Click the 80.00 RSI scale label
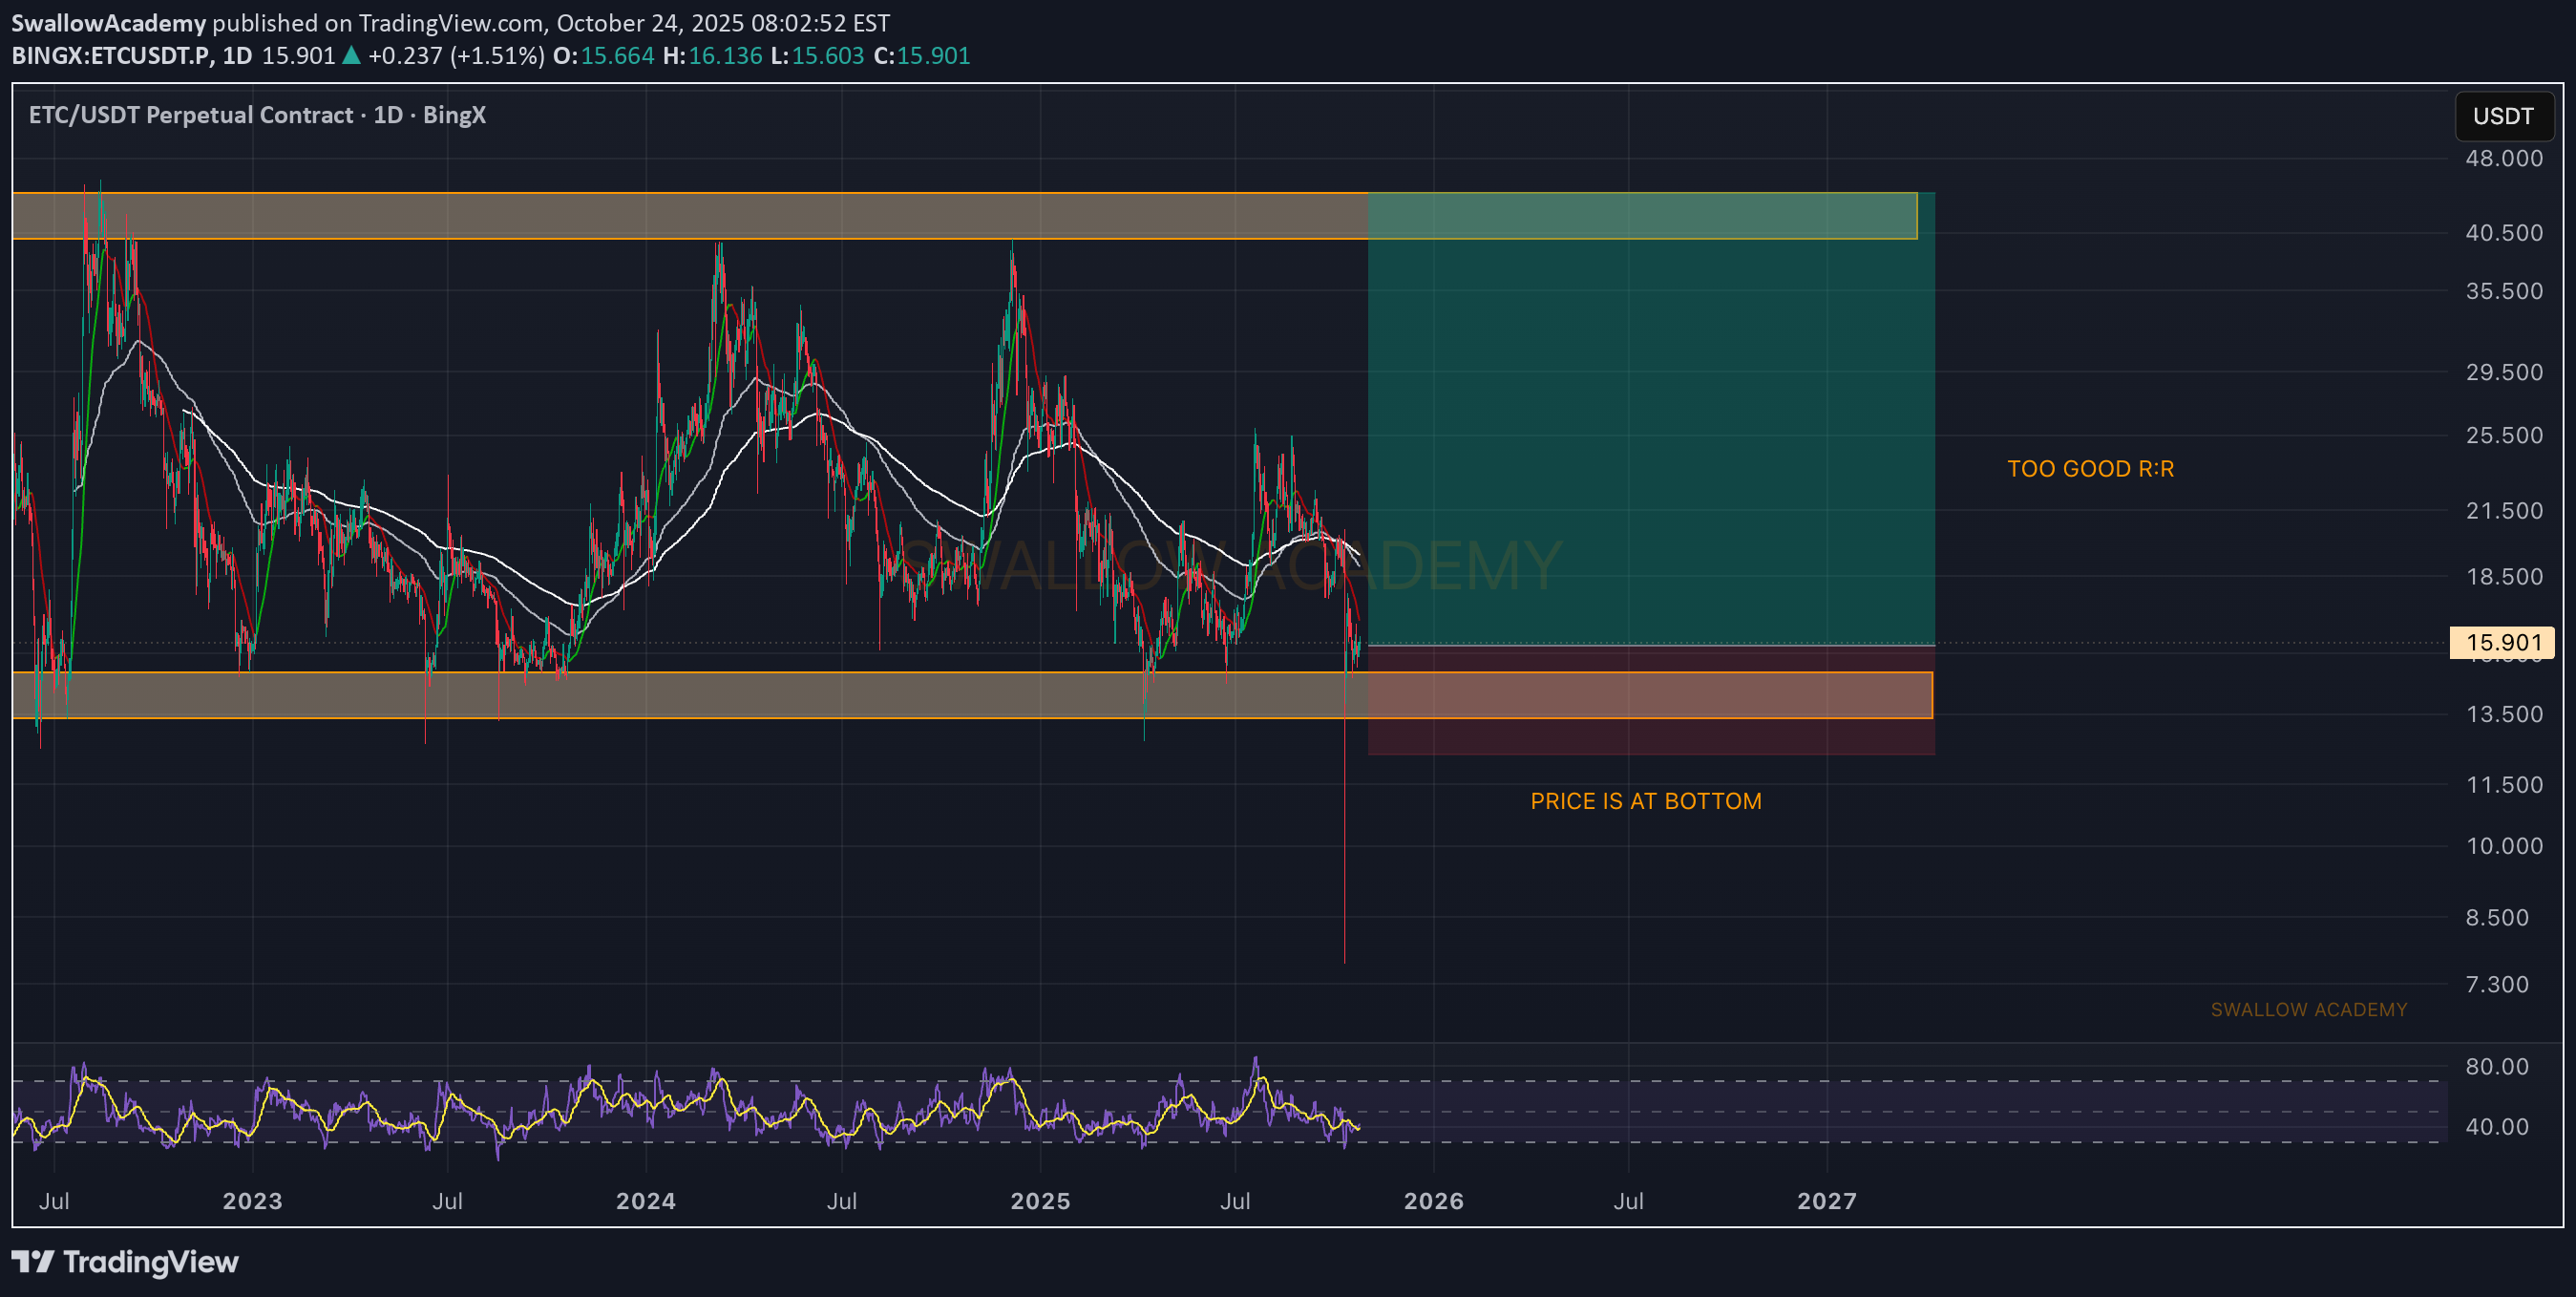The height and width of the screenshot is (1297, 2576). [2496, 1066]
